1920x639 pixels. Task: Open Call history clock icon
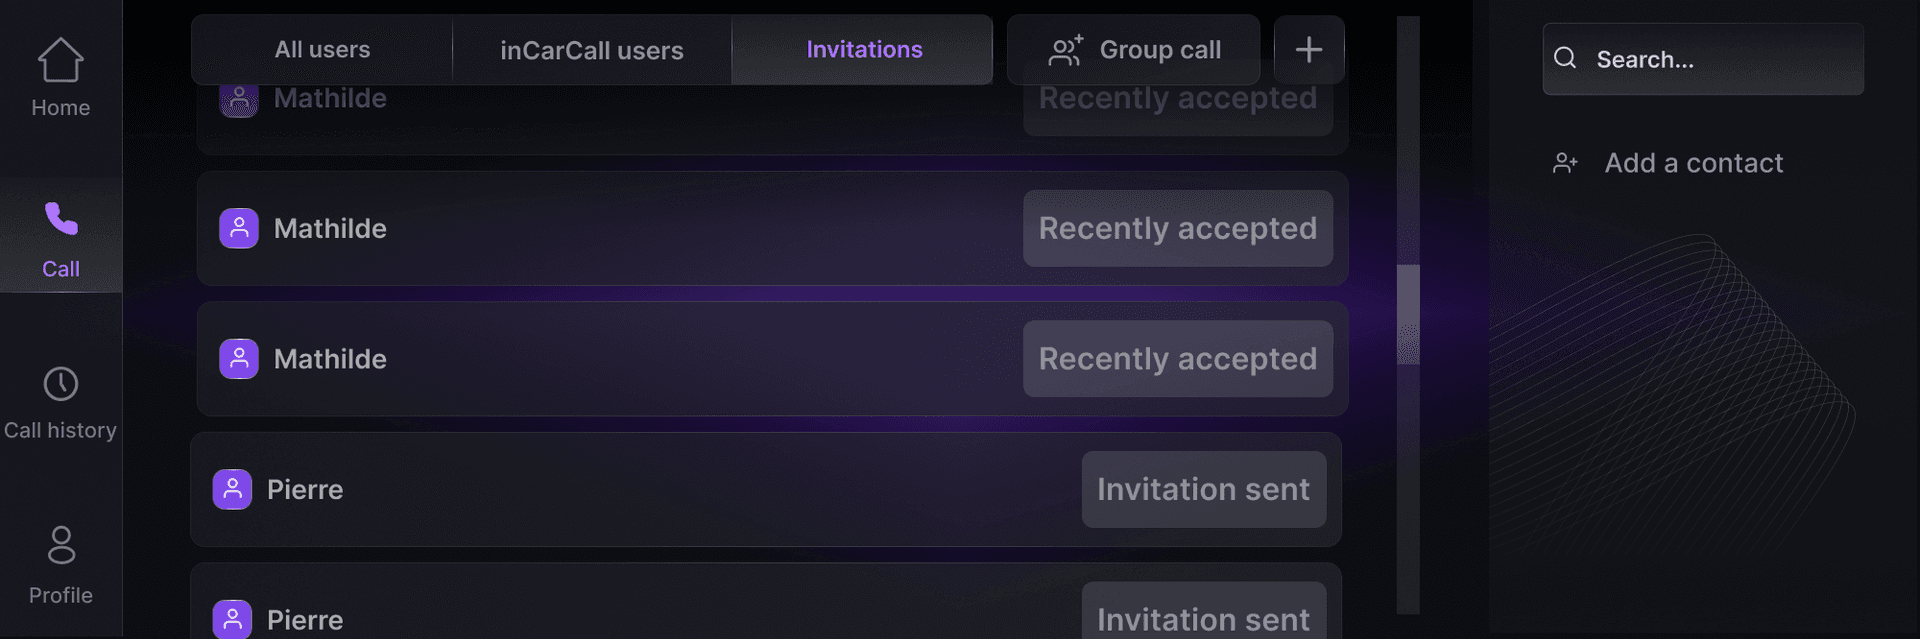coord(60,384)
